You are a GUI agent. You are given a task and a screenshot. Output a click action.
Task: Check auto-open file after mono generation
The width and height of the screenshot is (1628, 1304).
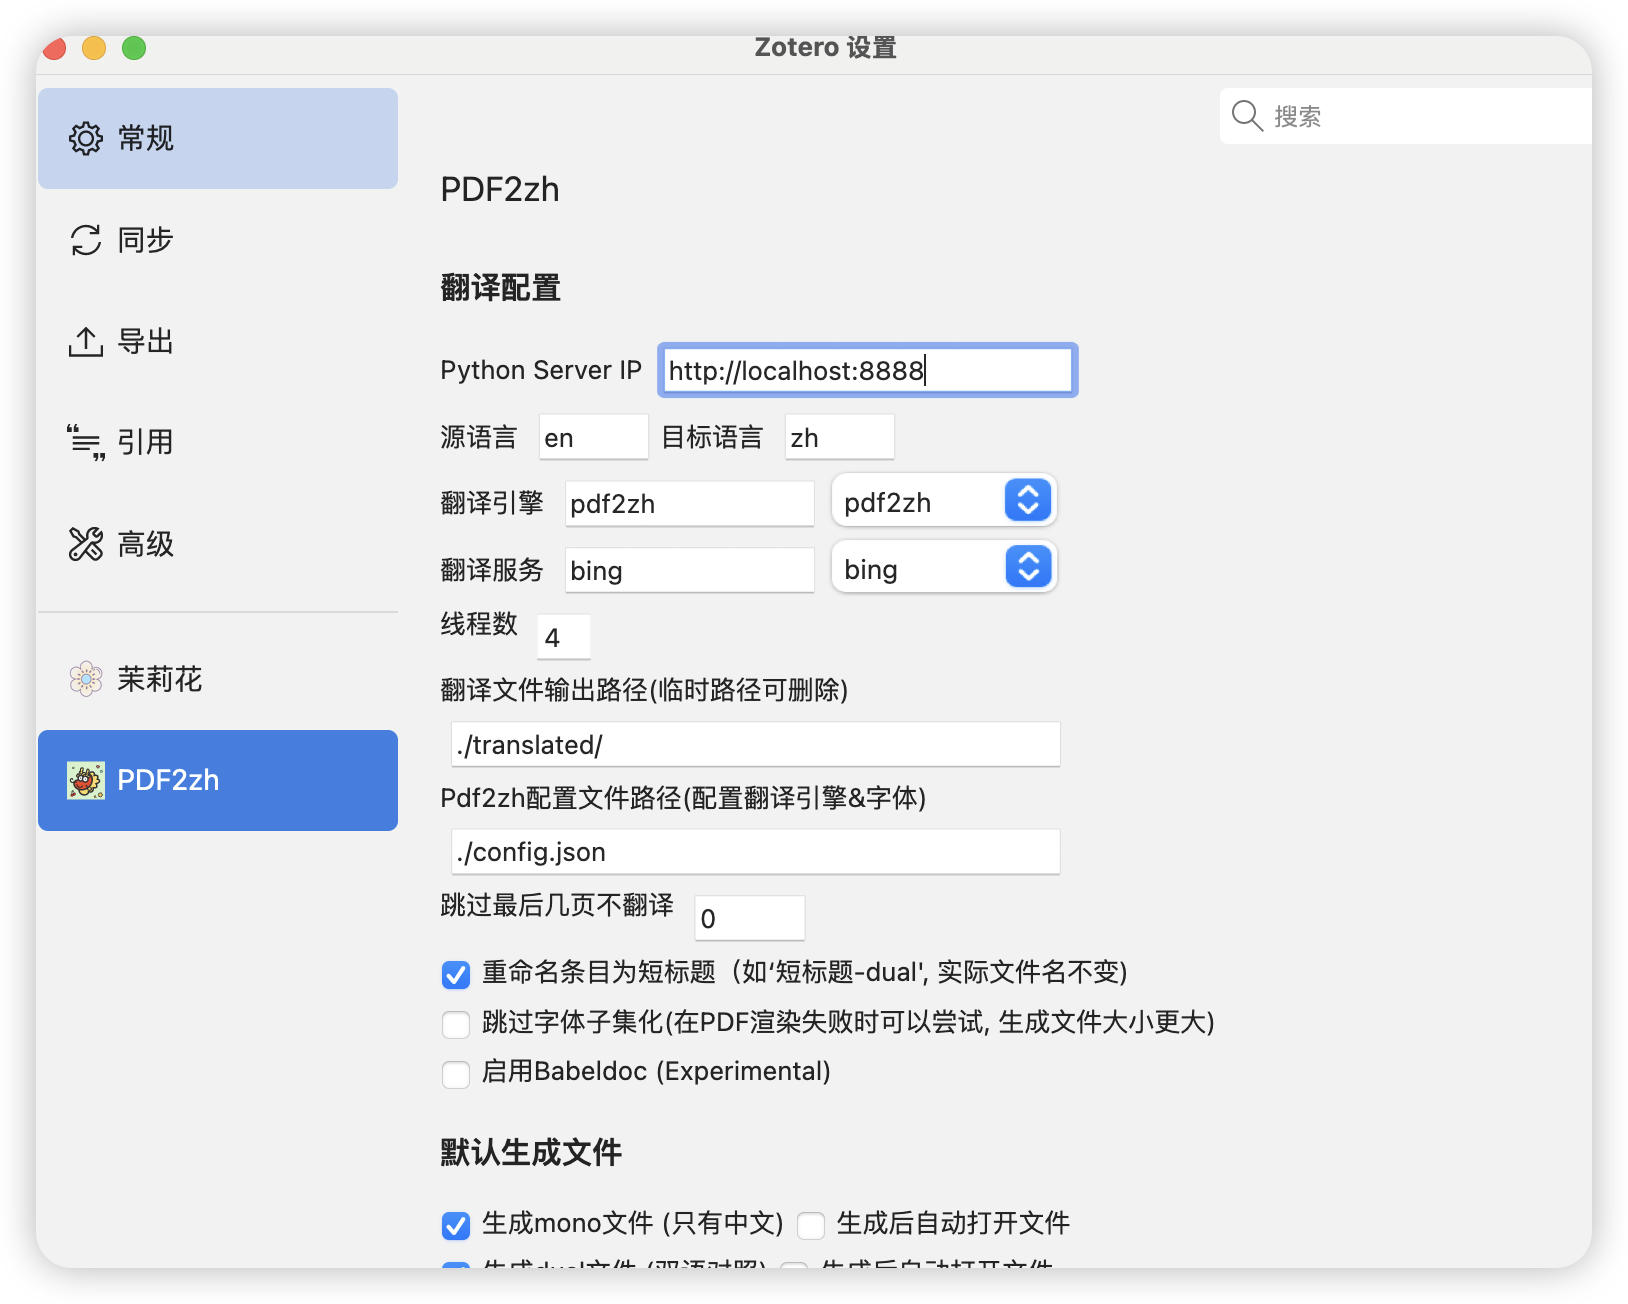(811, 1225)
